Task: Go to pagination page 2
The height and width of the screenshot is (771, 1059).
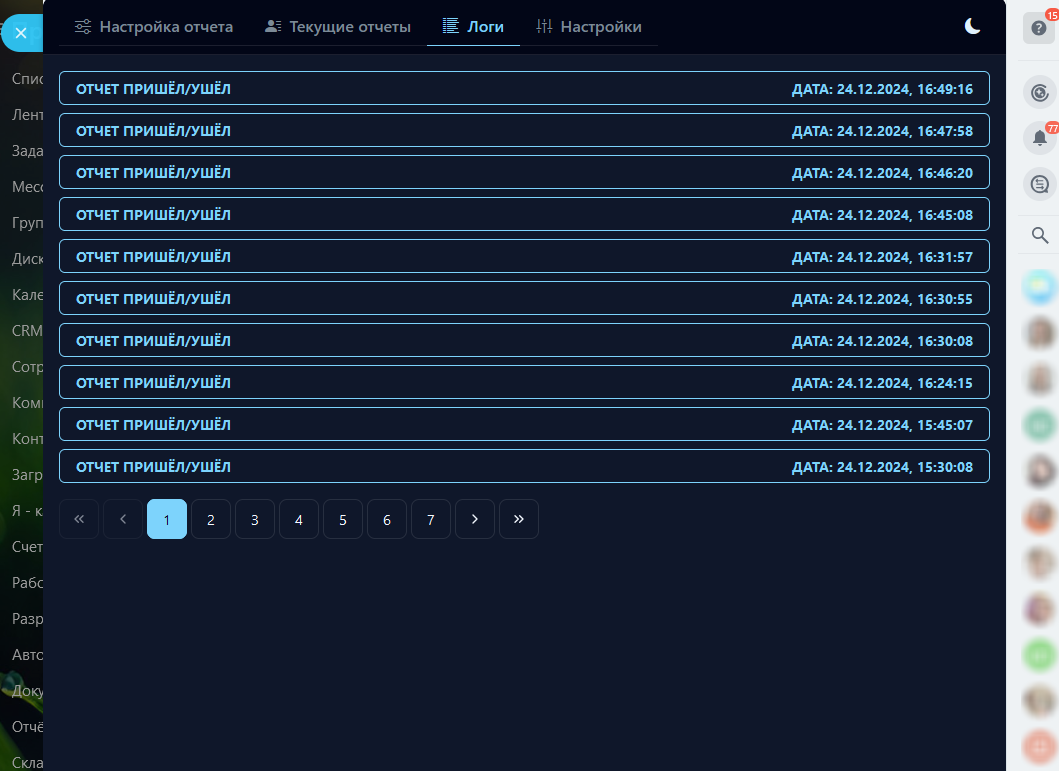Action: pos(211,519)
